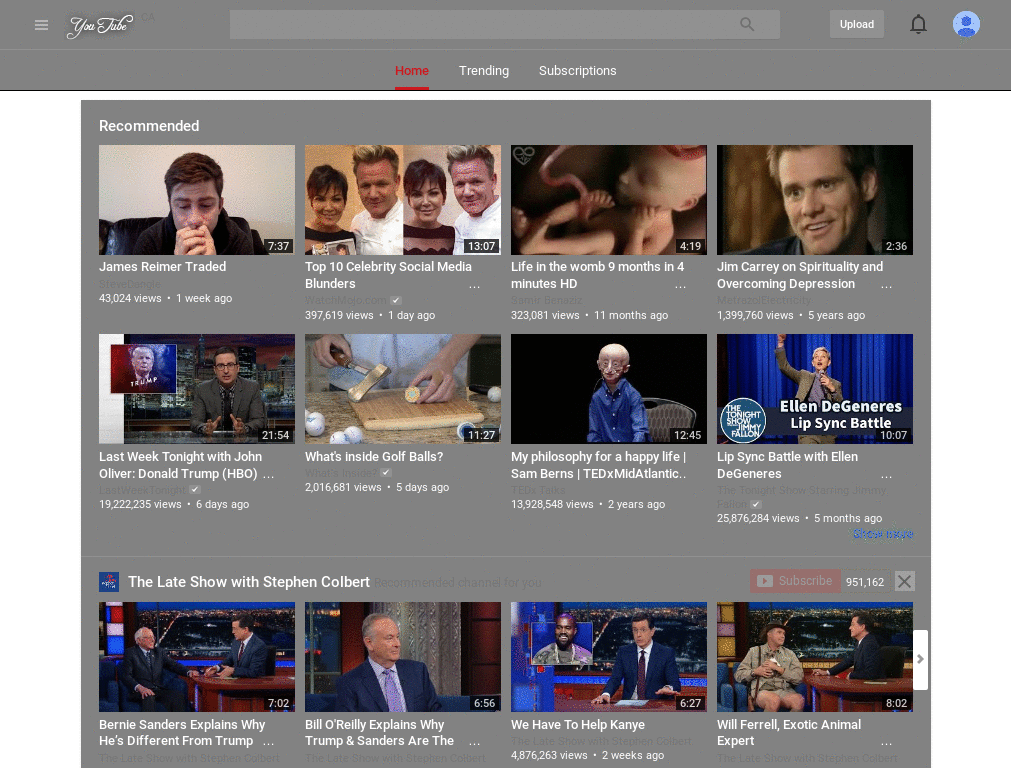Screen dimensions: 1024x768
Task: Open options for Jim Carrey on Spirituality video
Action: coord(886,285)
